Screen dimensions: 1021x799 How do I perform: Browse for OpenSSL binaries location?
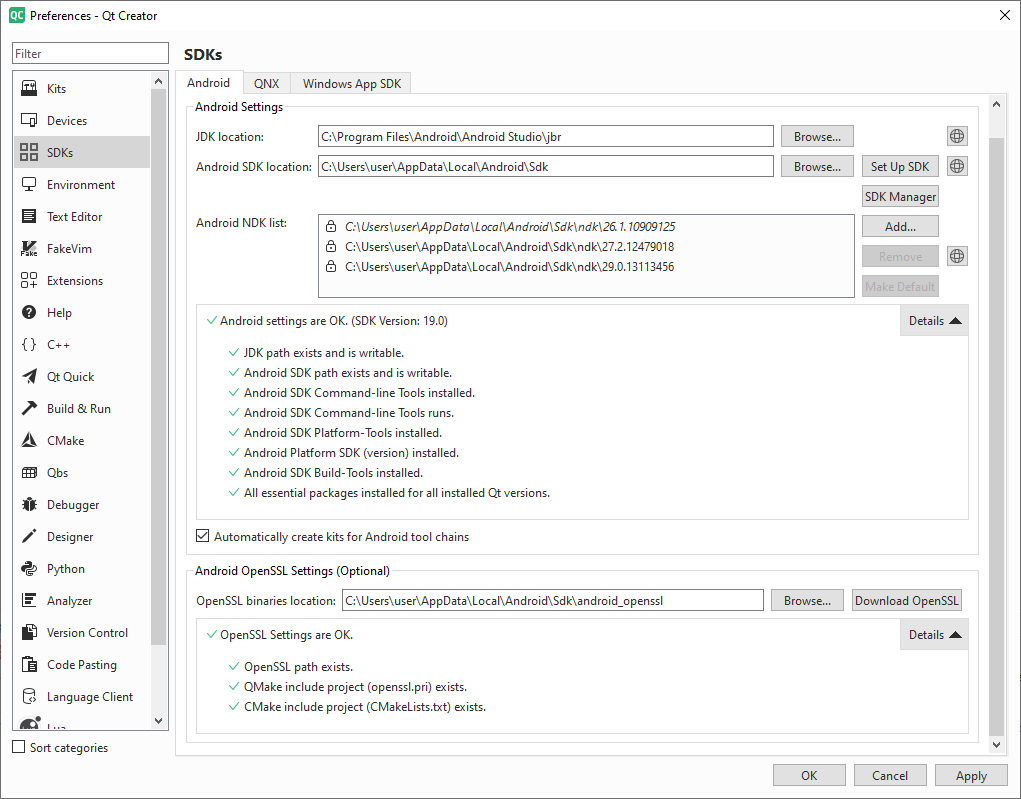coord(807,600)
